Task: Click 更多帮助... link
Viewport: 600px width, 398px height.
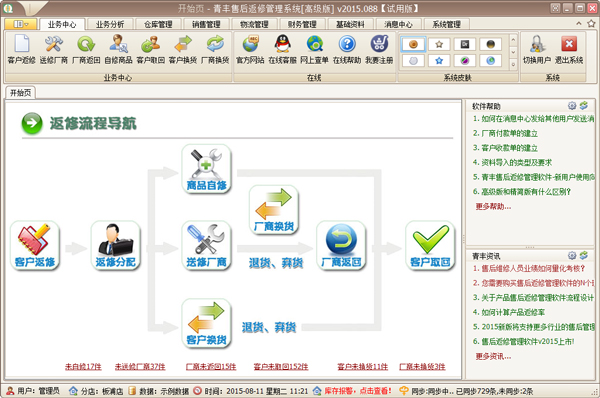Action: [x=493, y=207]
